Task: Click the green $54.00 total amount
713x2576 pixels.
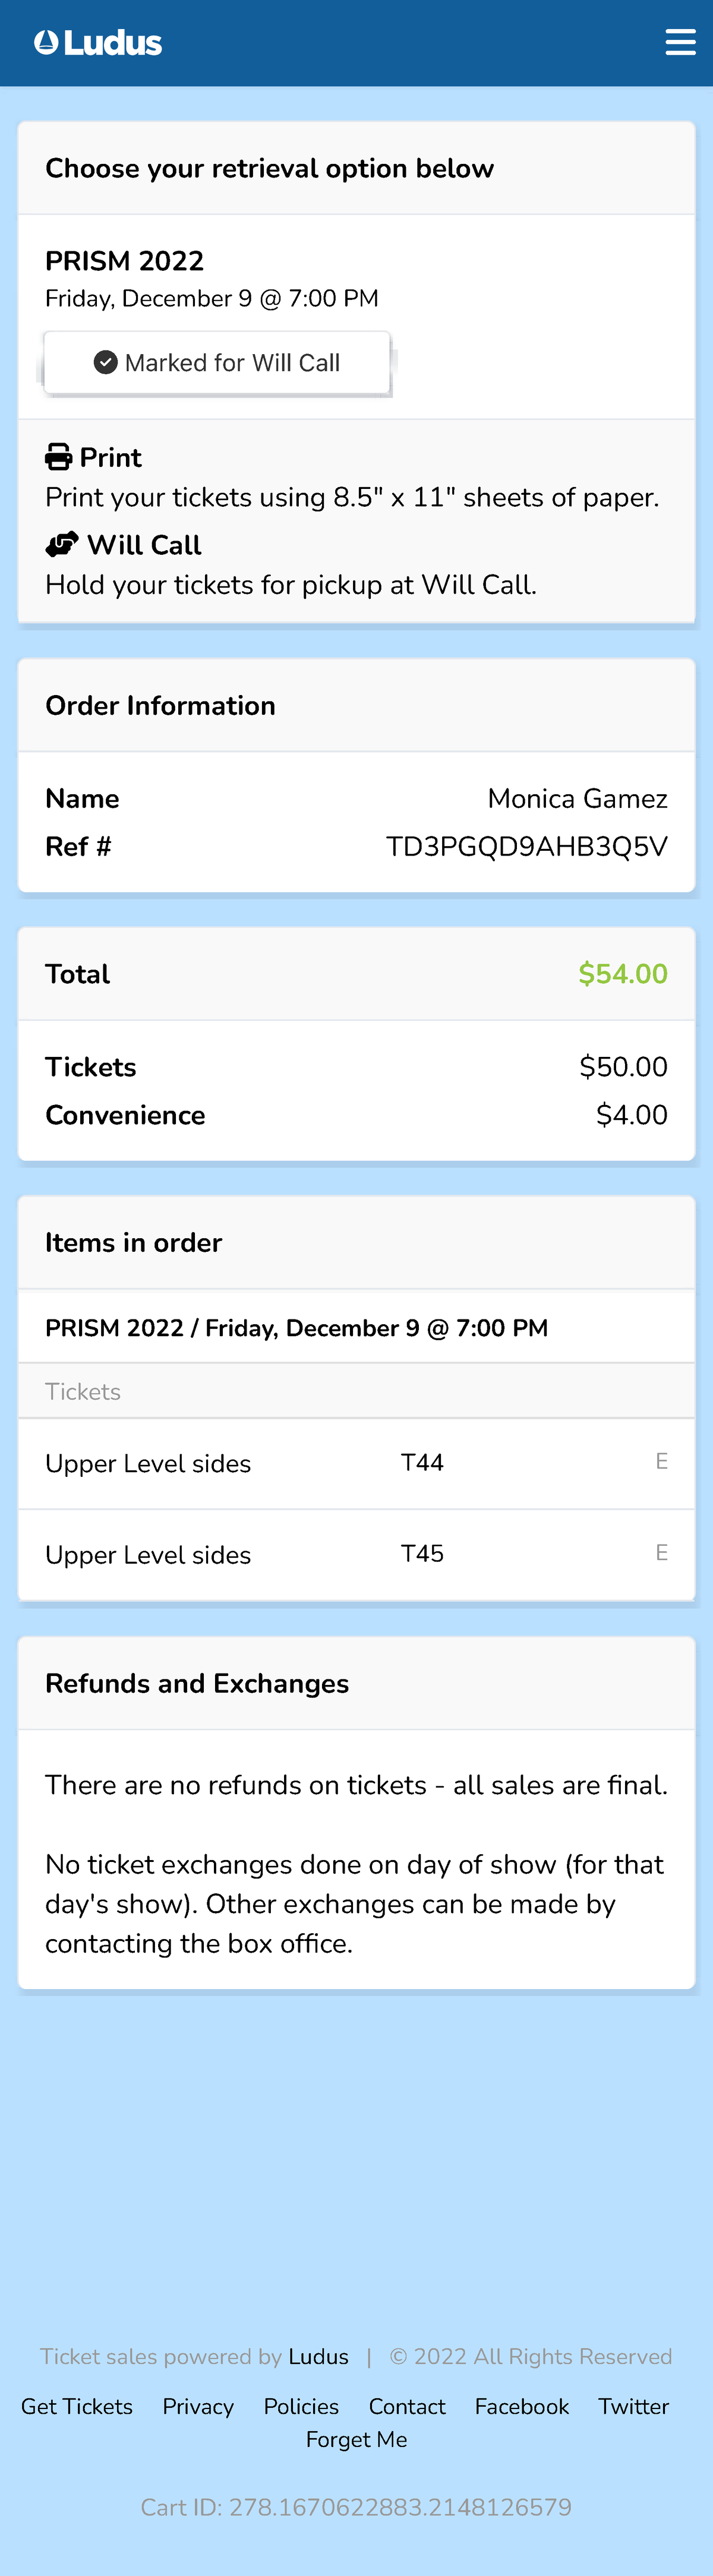Action: tap(622, 973)
